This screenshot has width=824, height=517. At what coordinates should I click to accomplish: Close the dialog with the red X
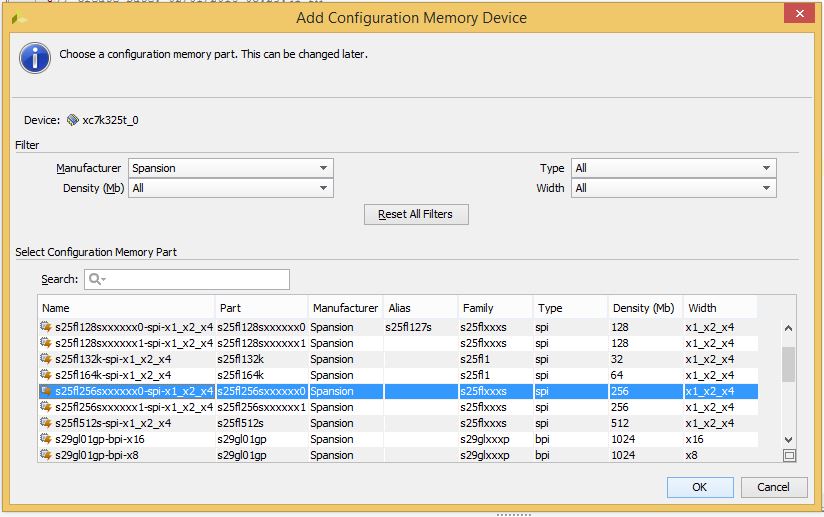(799, 13)
